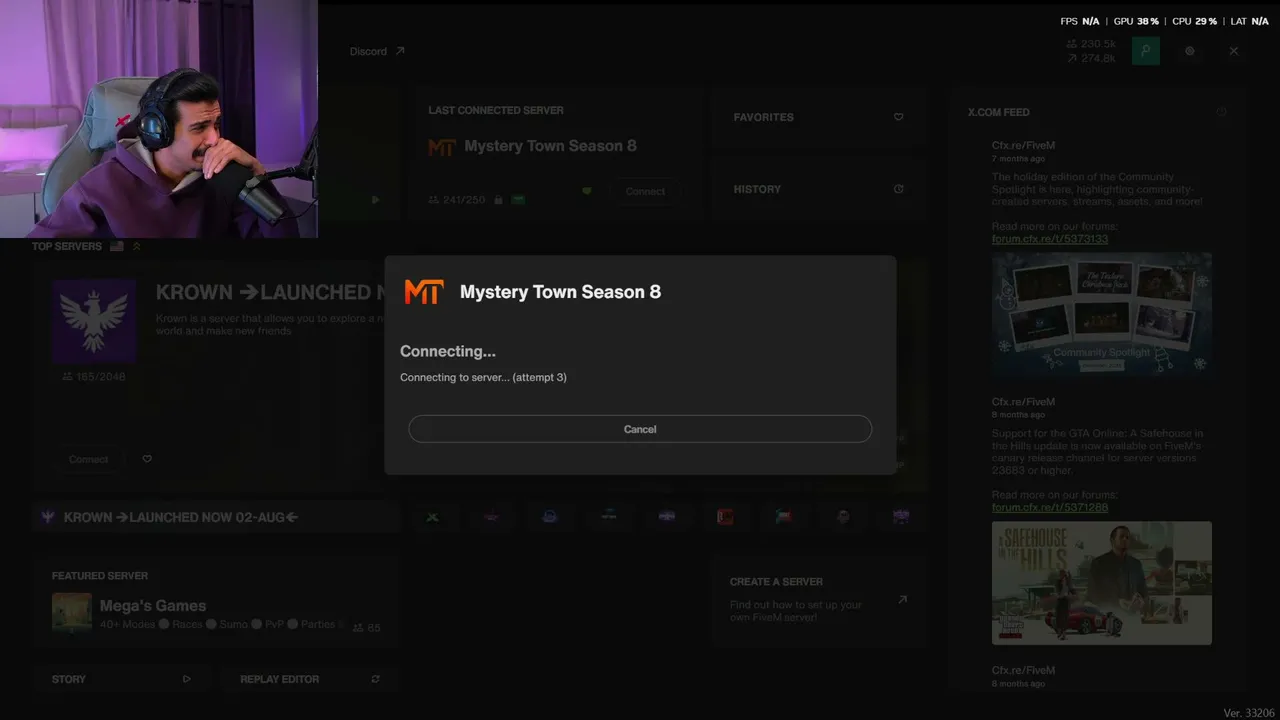Select the last purple server icon in carousel
Viewport: 1280px width, 720px height.
(x=901, y=517)
